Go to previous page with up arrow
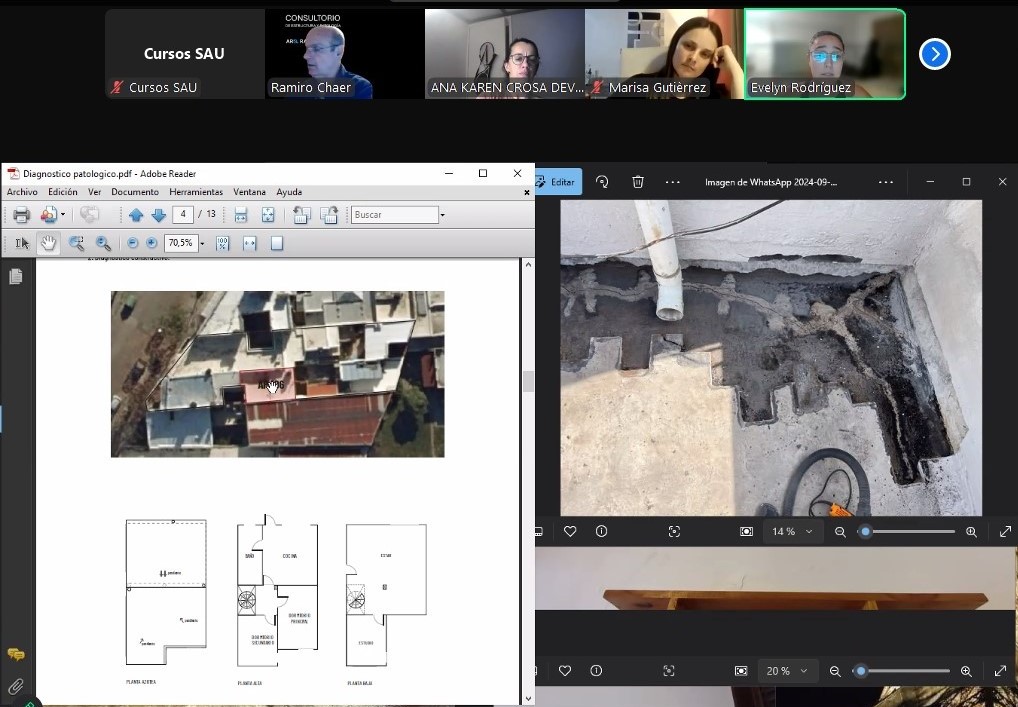Viewport: 1018px width, 707px height. (136, 215)
